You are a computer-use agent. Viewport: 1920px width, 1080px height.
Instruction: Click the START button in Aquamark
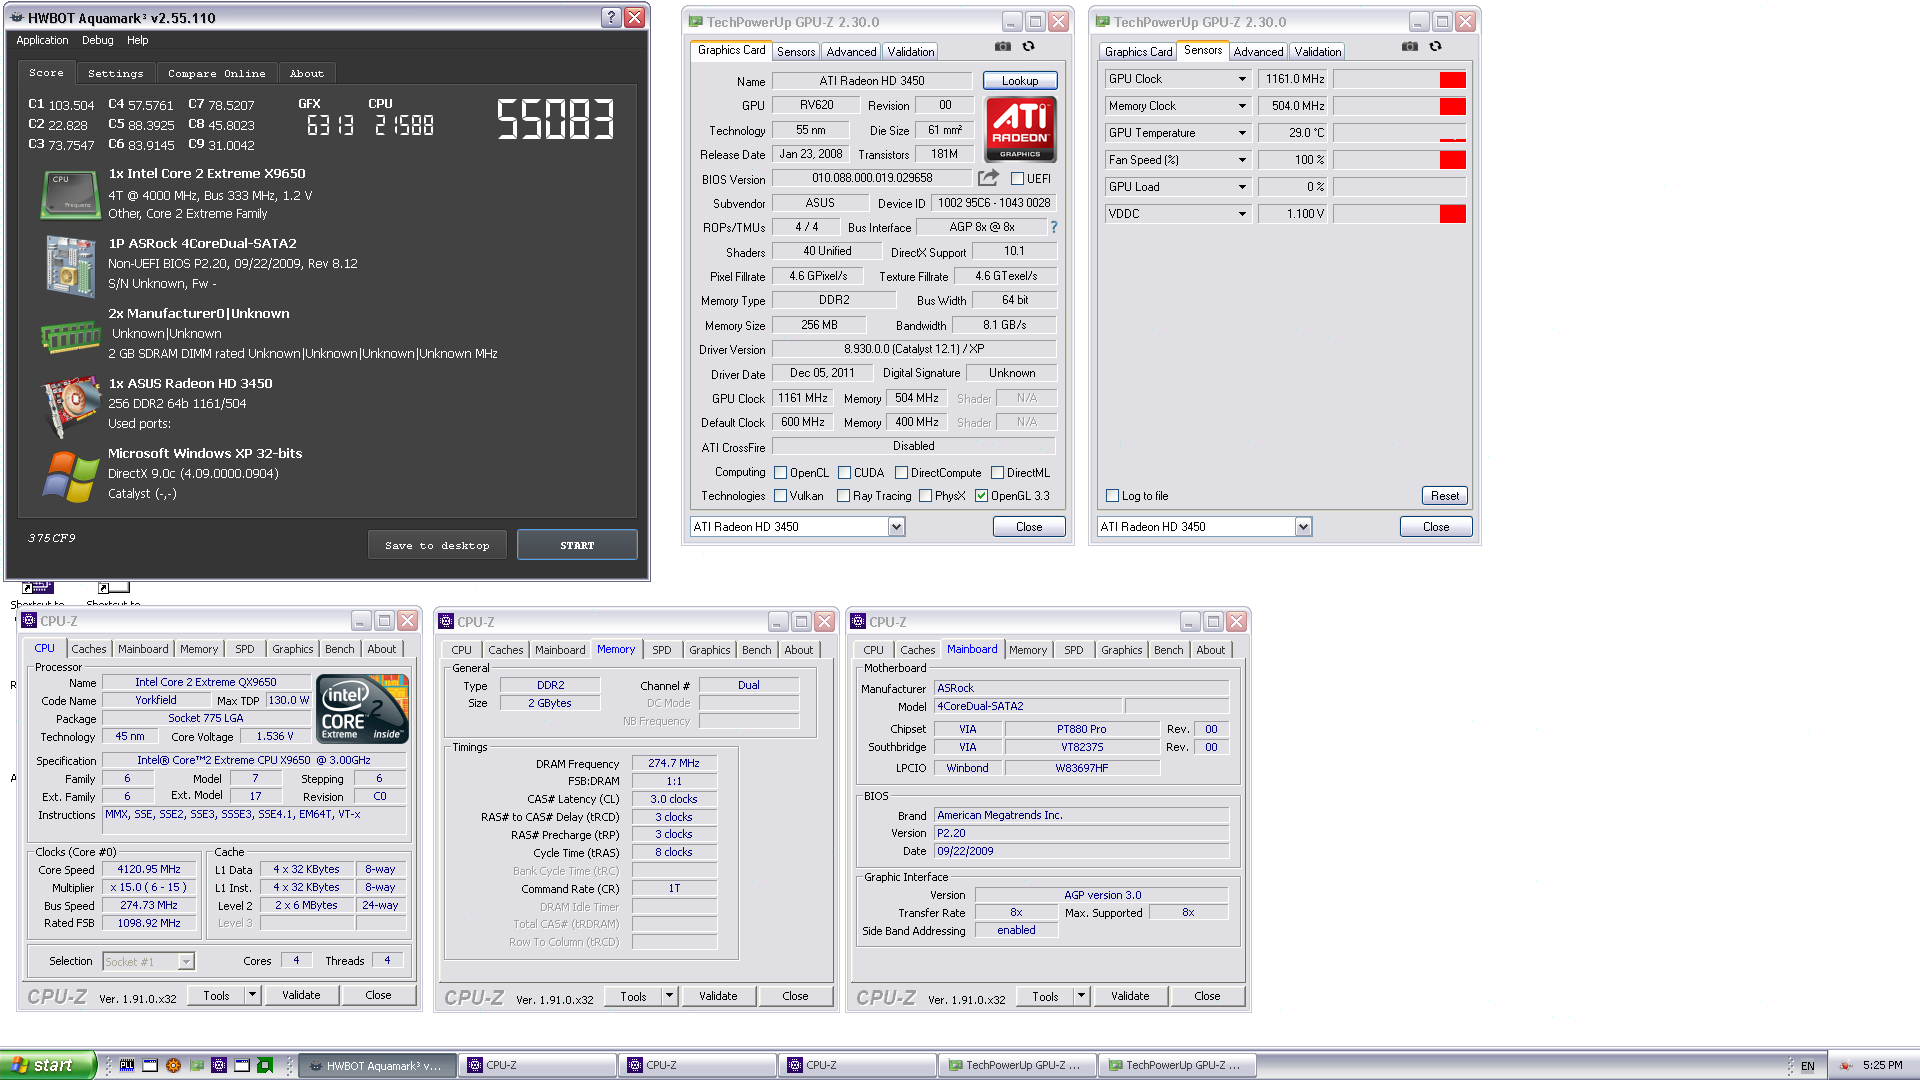click(x=577, y=545)
